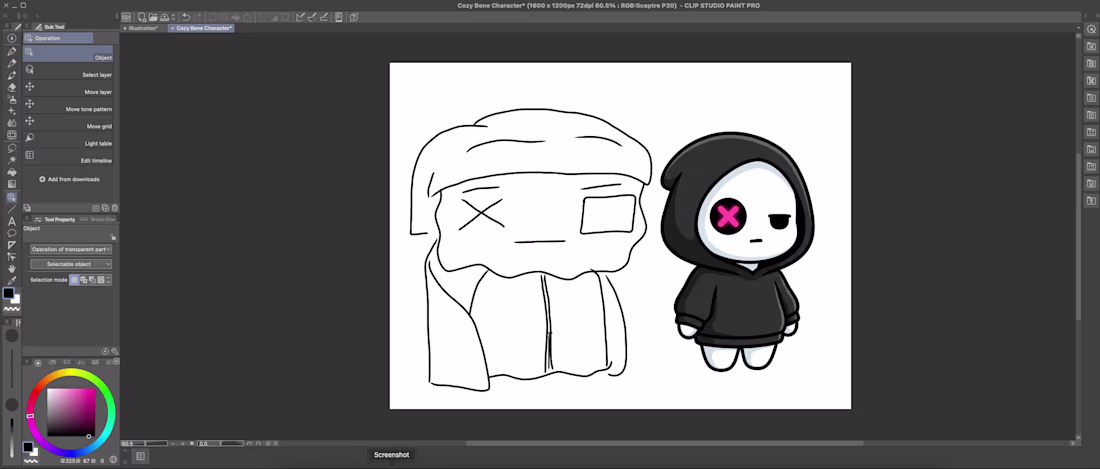Select the Eraser tool in the toolbar
The width and height of the screenshot is (1100, 469).
coord(12,87)
